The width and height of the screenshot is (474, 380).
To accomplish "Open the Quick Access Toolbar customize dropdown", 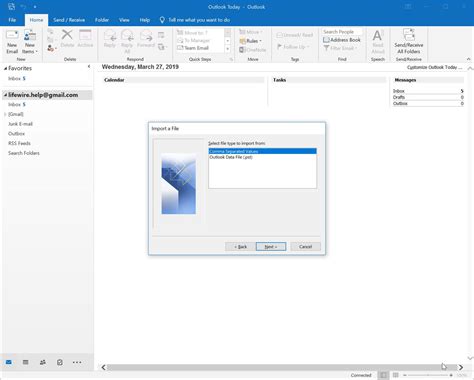I will [35, 7].
